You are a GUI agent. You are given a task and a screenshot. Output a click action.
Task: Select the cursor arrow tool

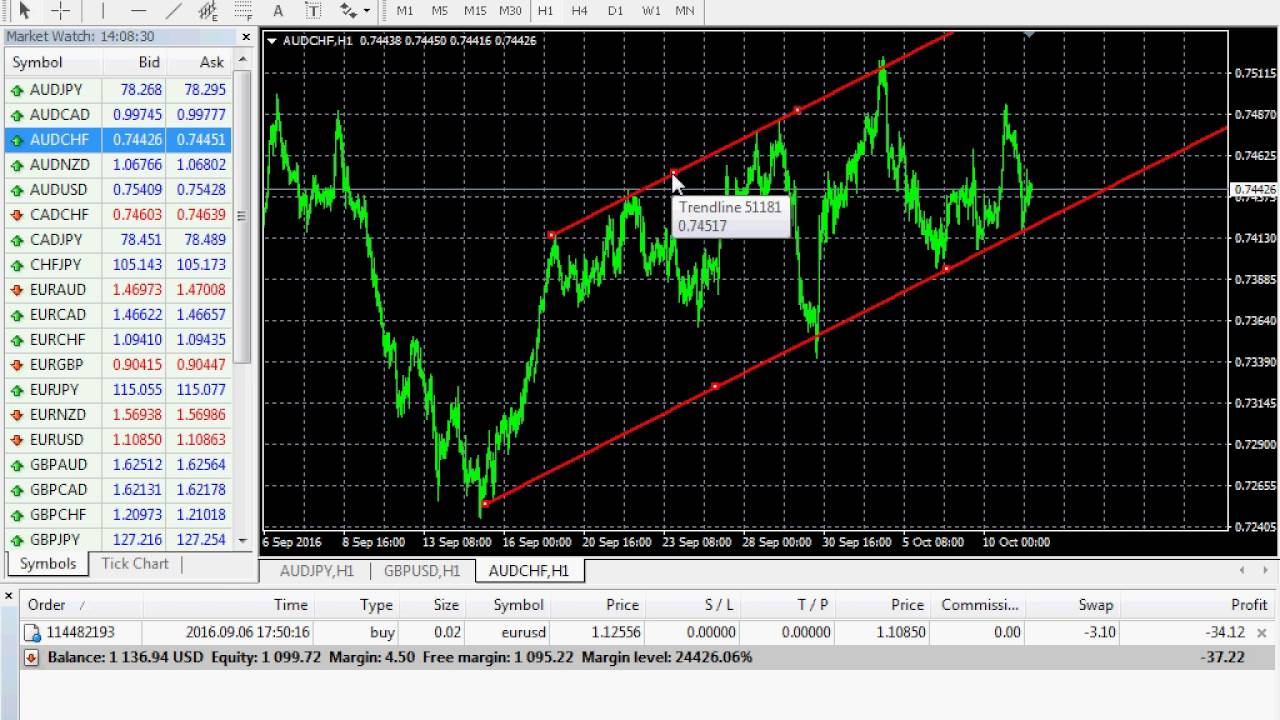point(25,10)
